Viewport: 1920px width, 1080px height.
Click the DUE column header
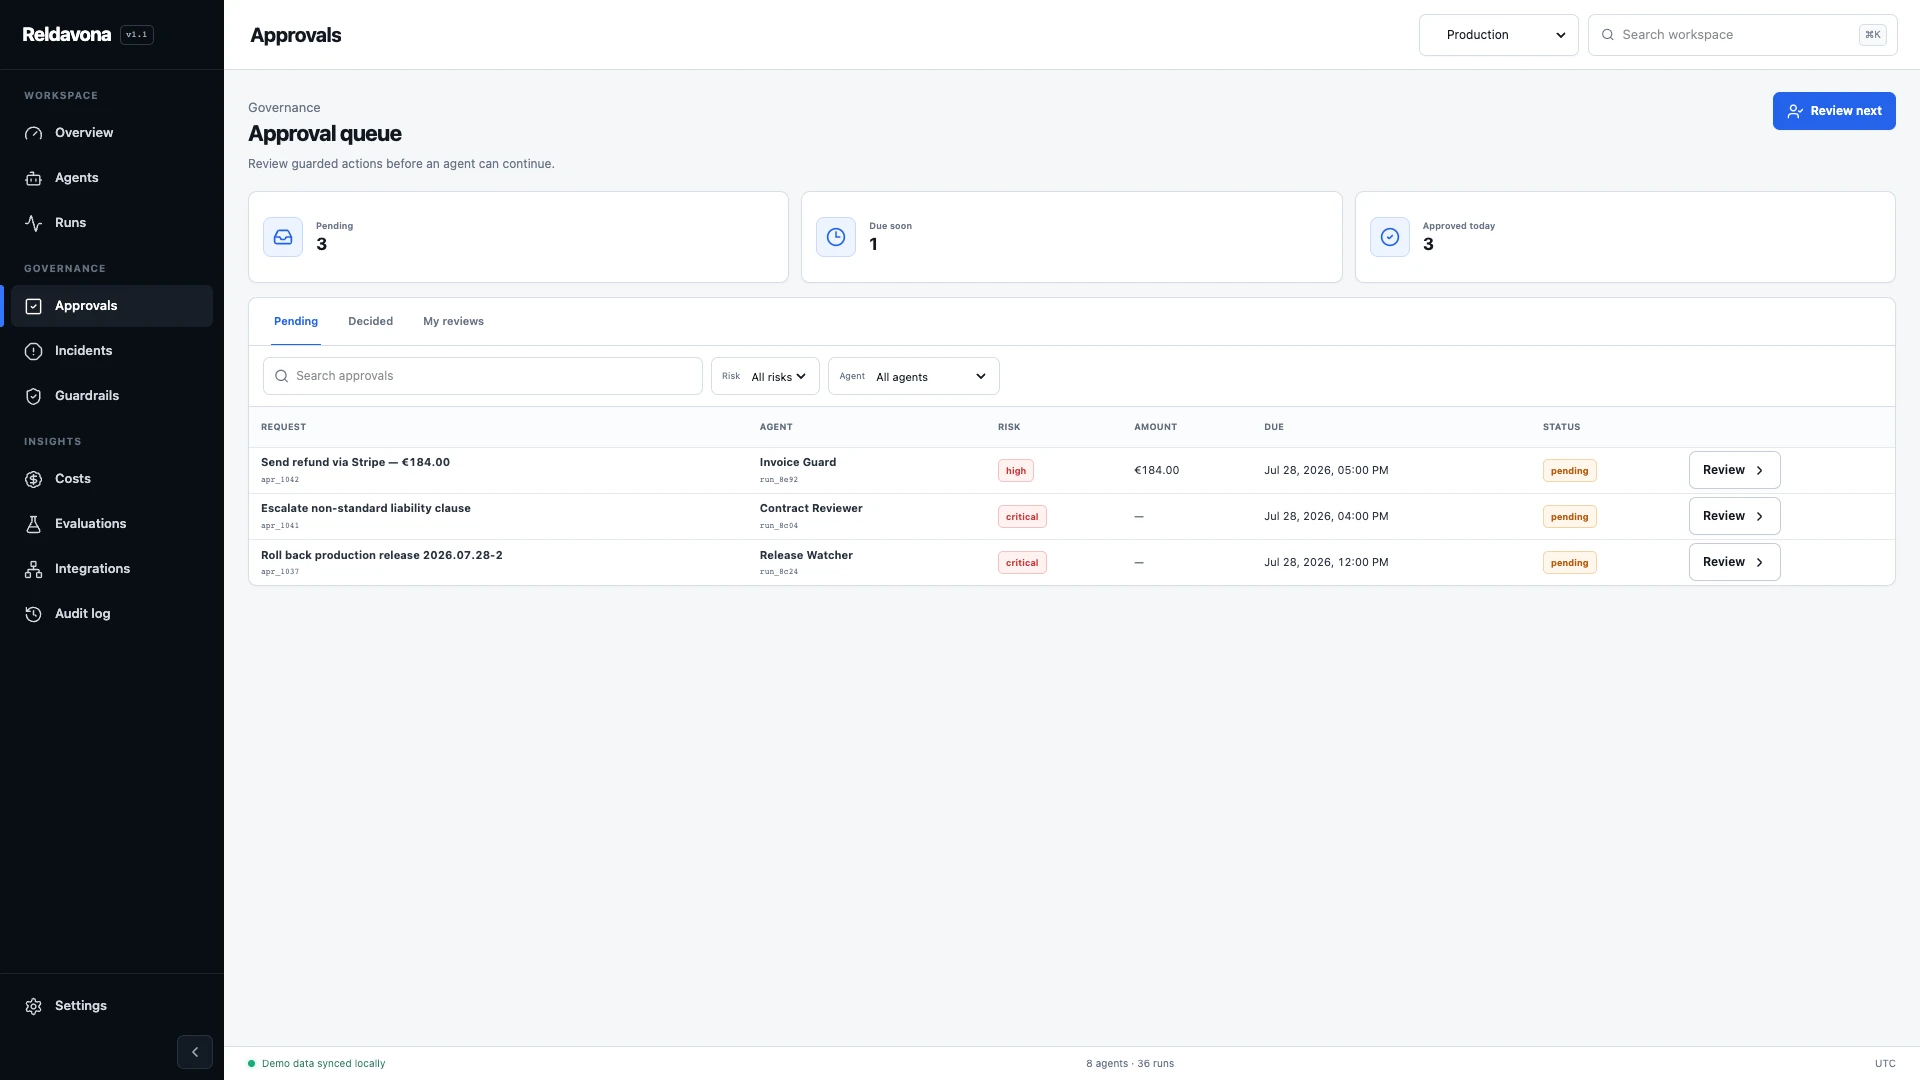pos(1274,427)
